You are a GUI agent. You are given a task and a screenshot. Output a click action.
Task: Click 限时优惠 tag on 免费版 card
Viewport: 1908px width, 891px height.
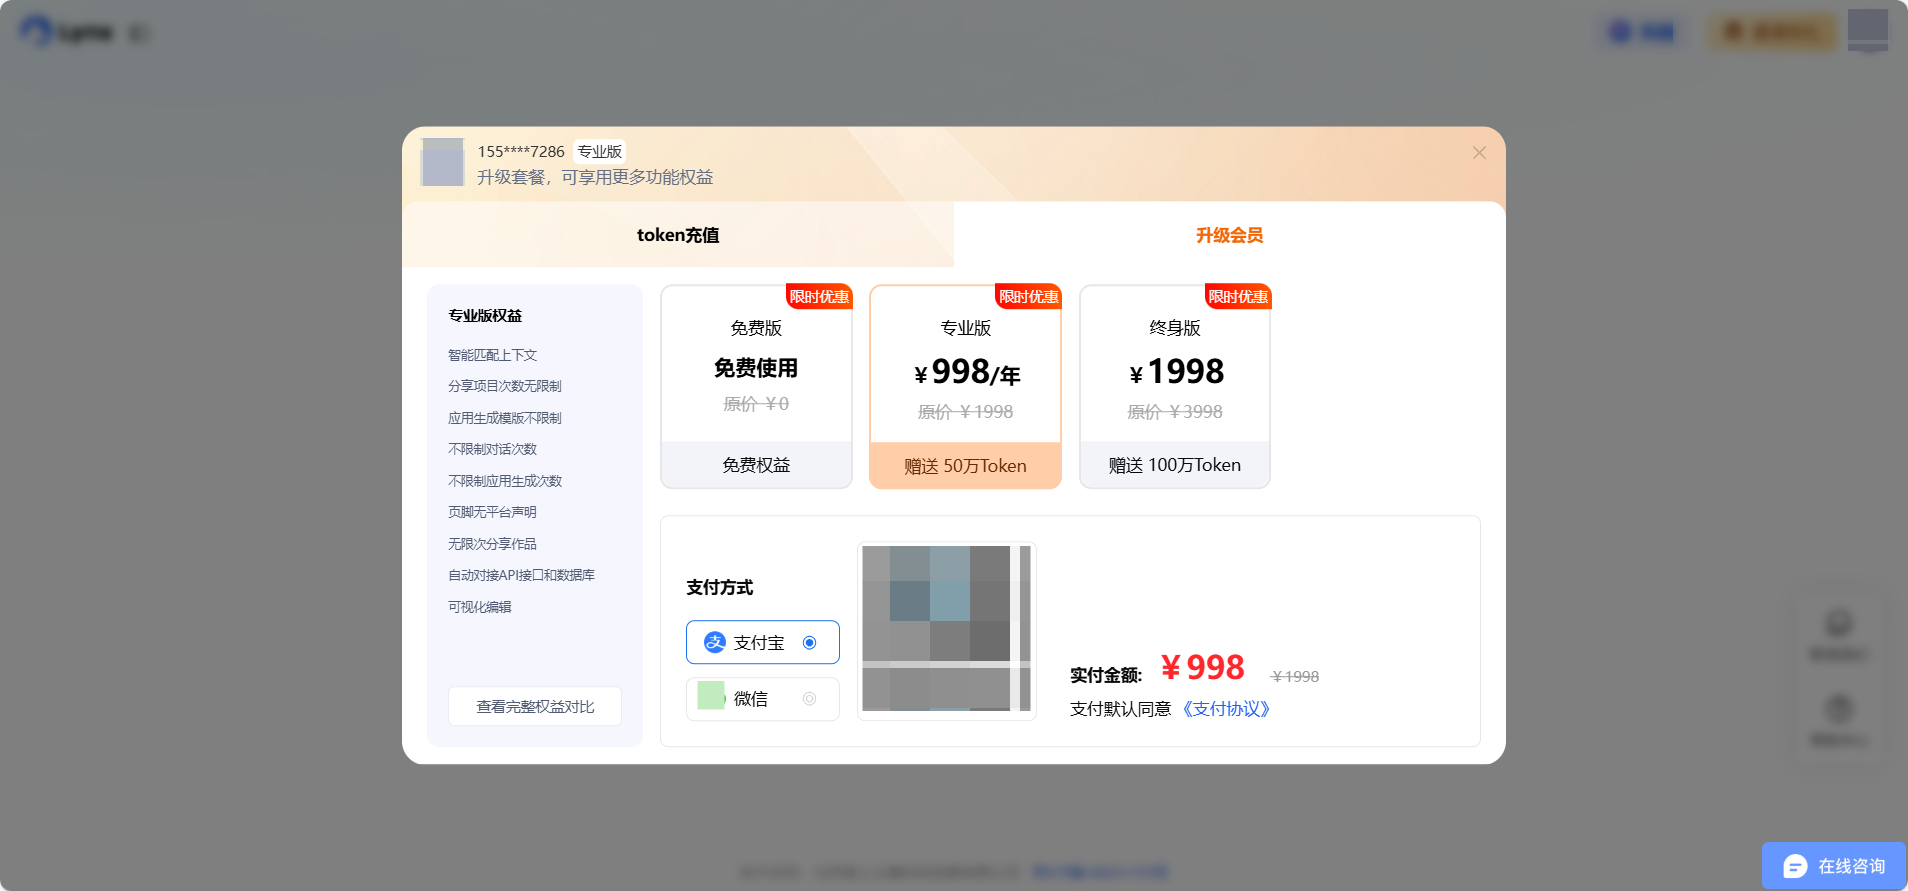[819, 297]
